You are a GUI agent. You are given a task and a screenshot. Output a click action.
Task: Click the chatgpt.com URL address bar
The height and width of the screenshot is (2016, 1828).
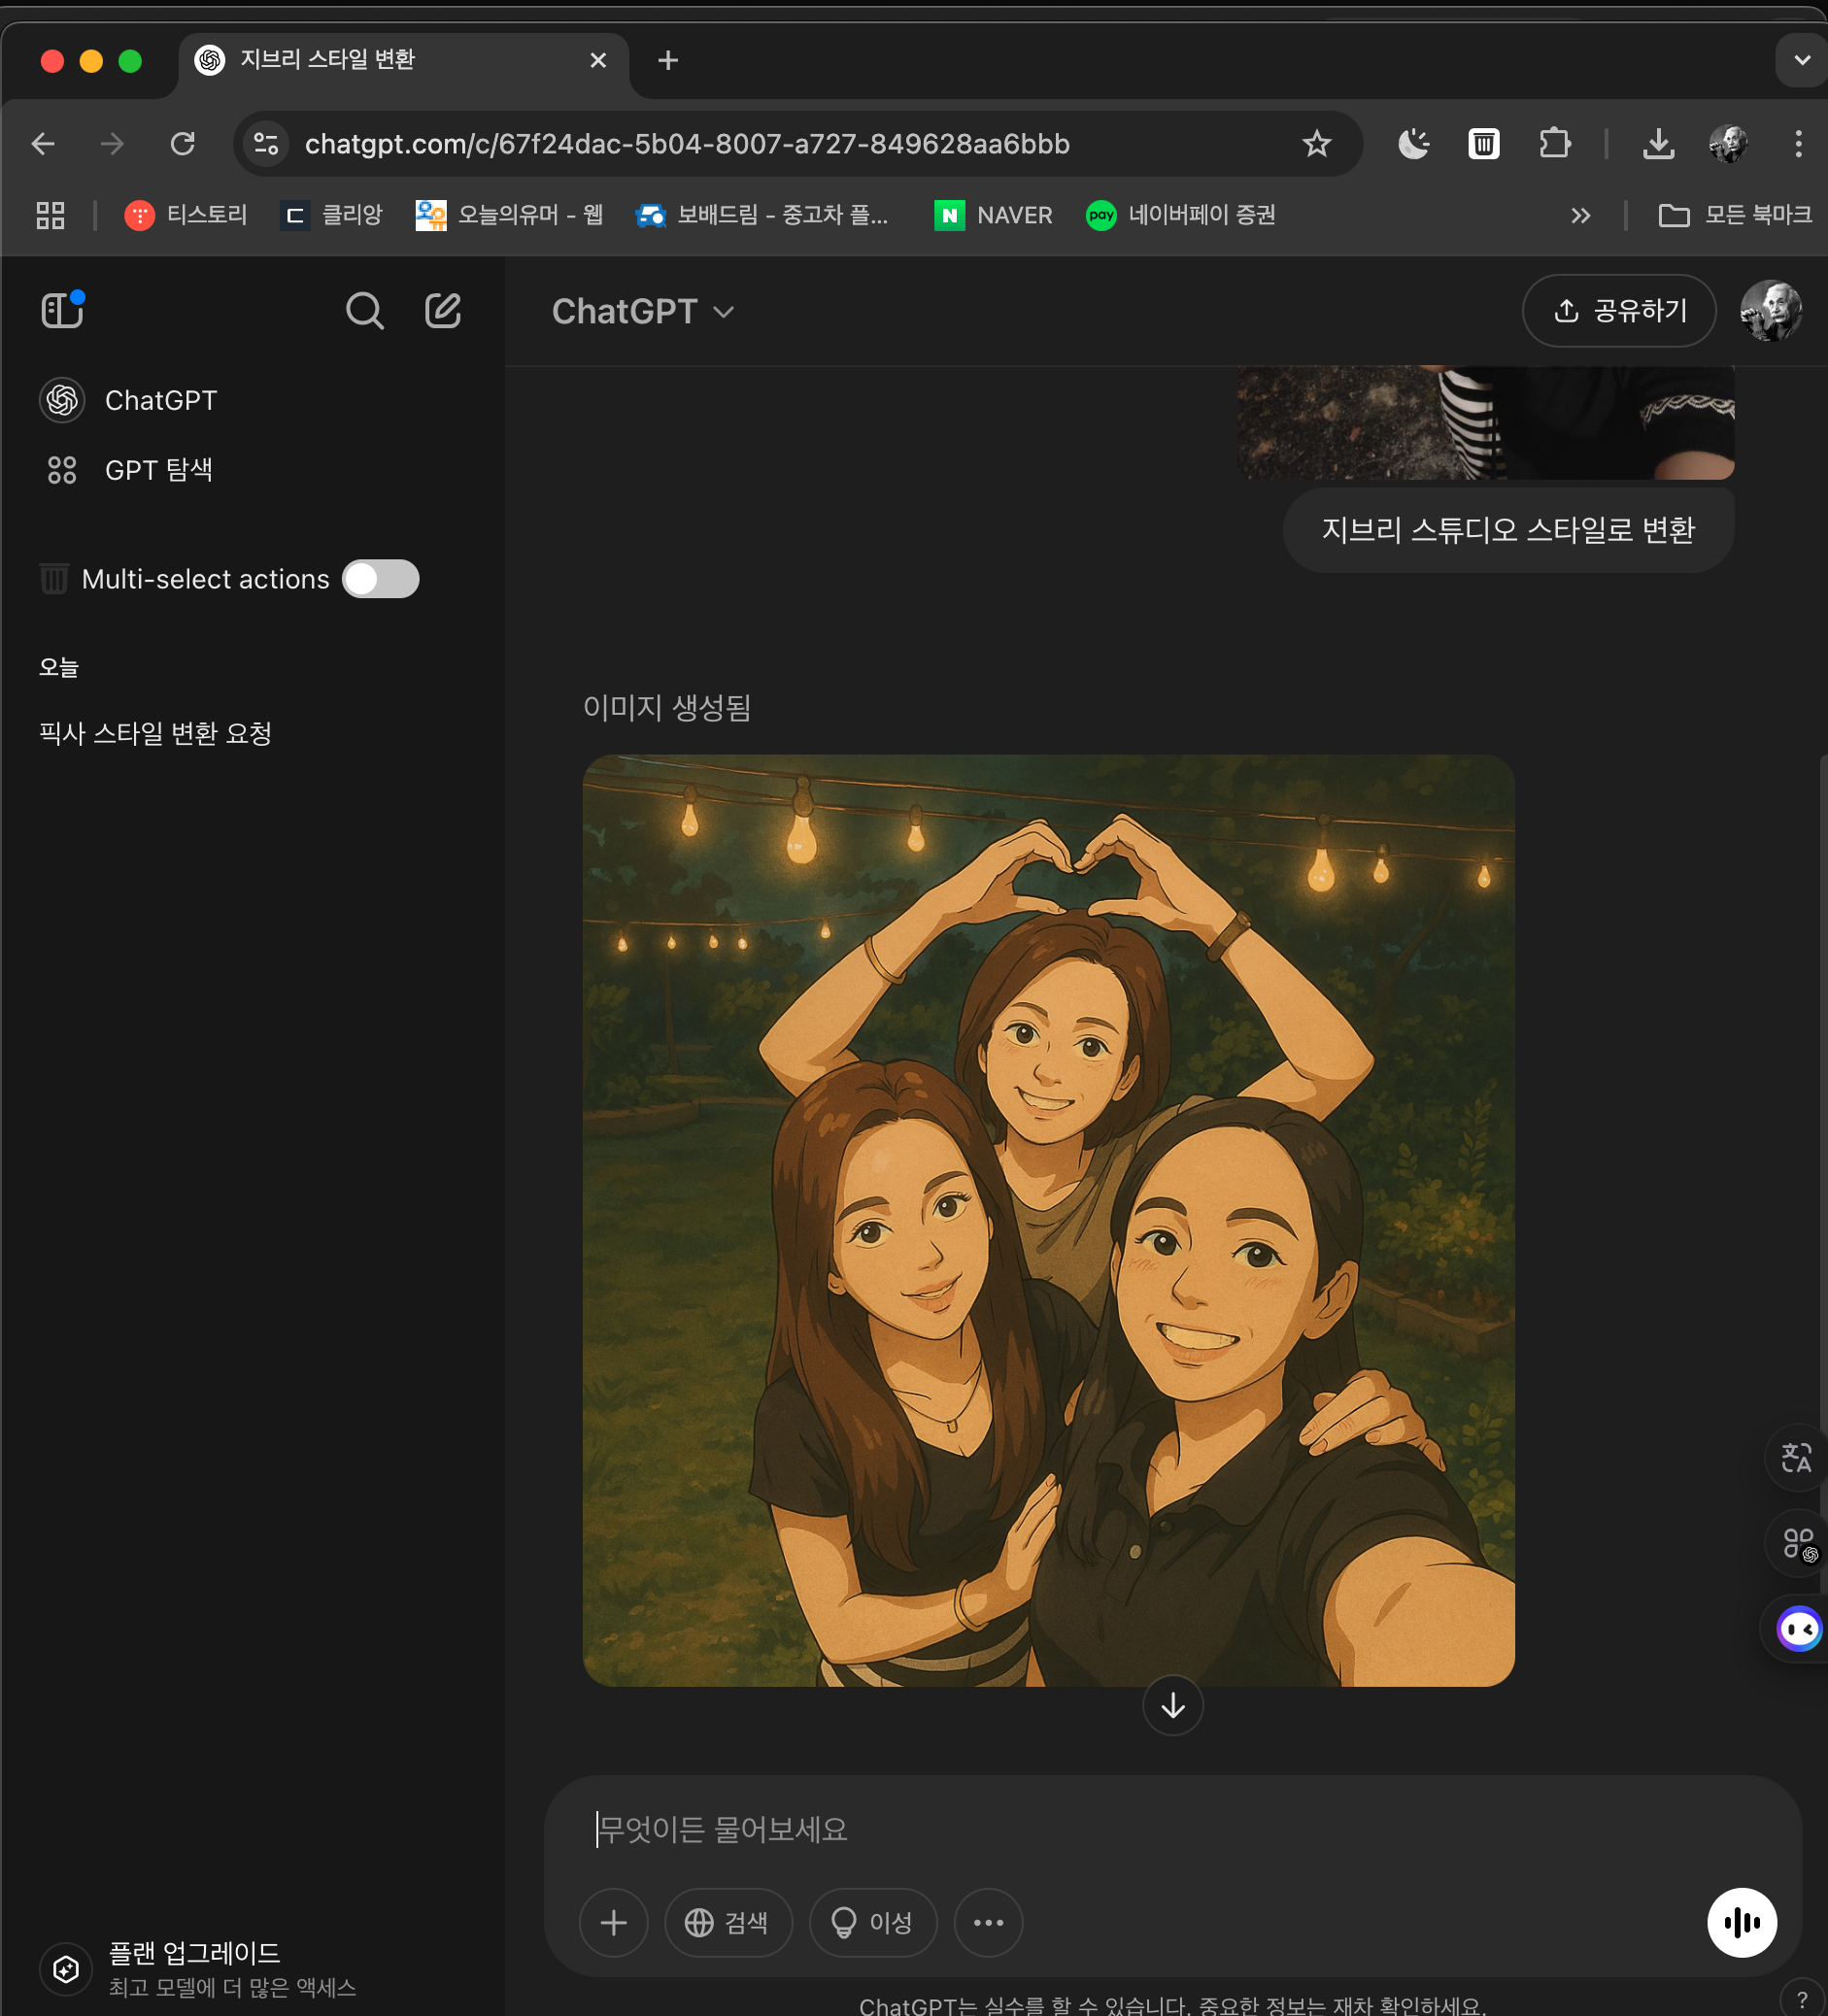[687, 144]
